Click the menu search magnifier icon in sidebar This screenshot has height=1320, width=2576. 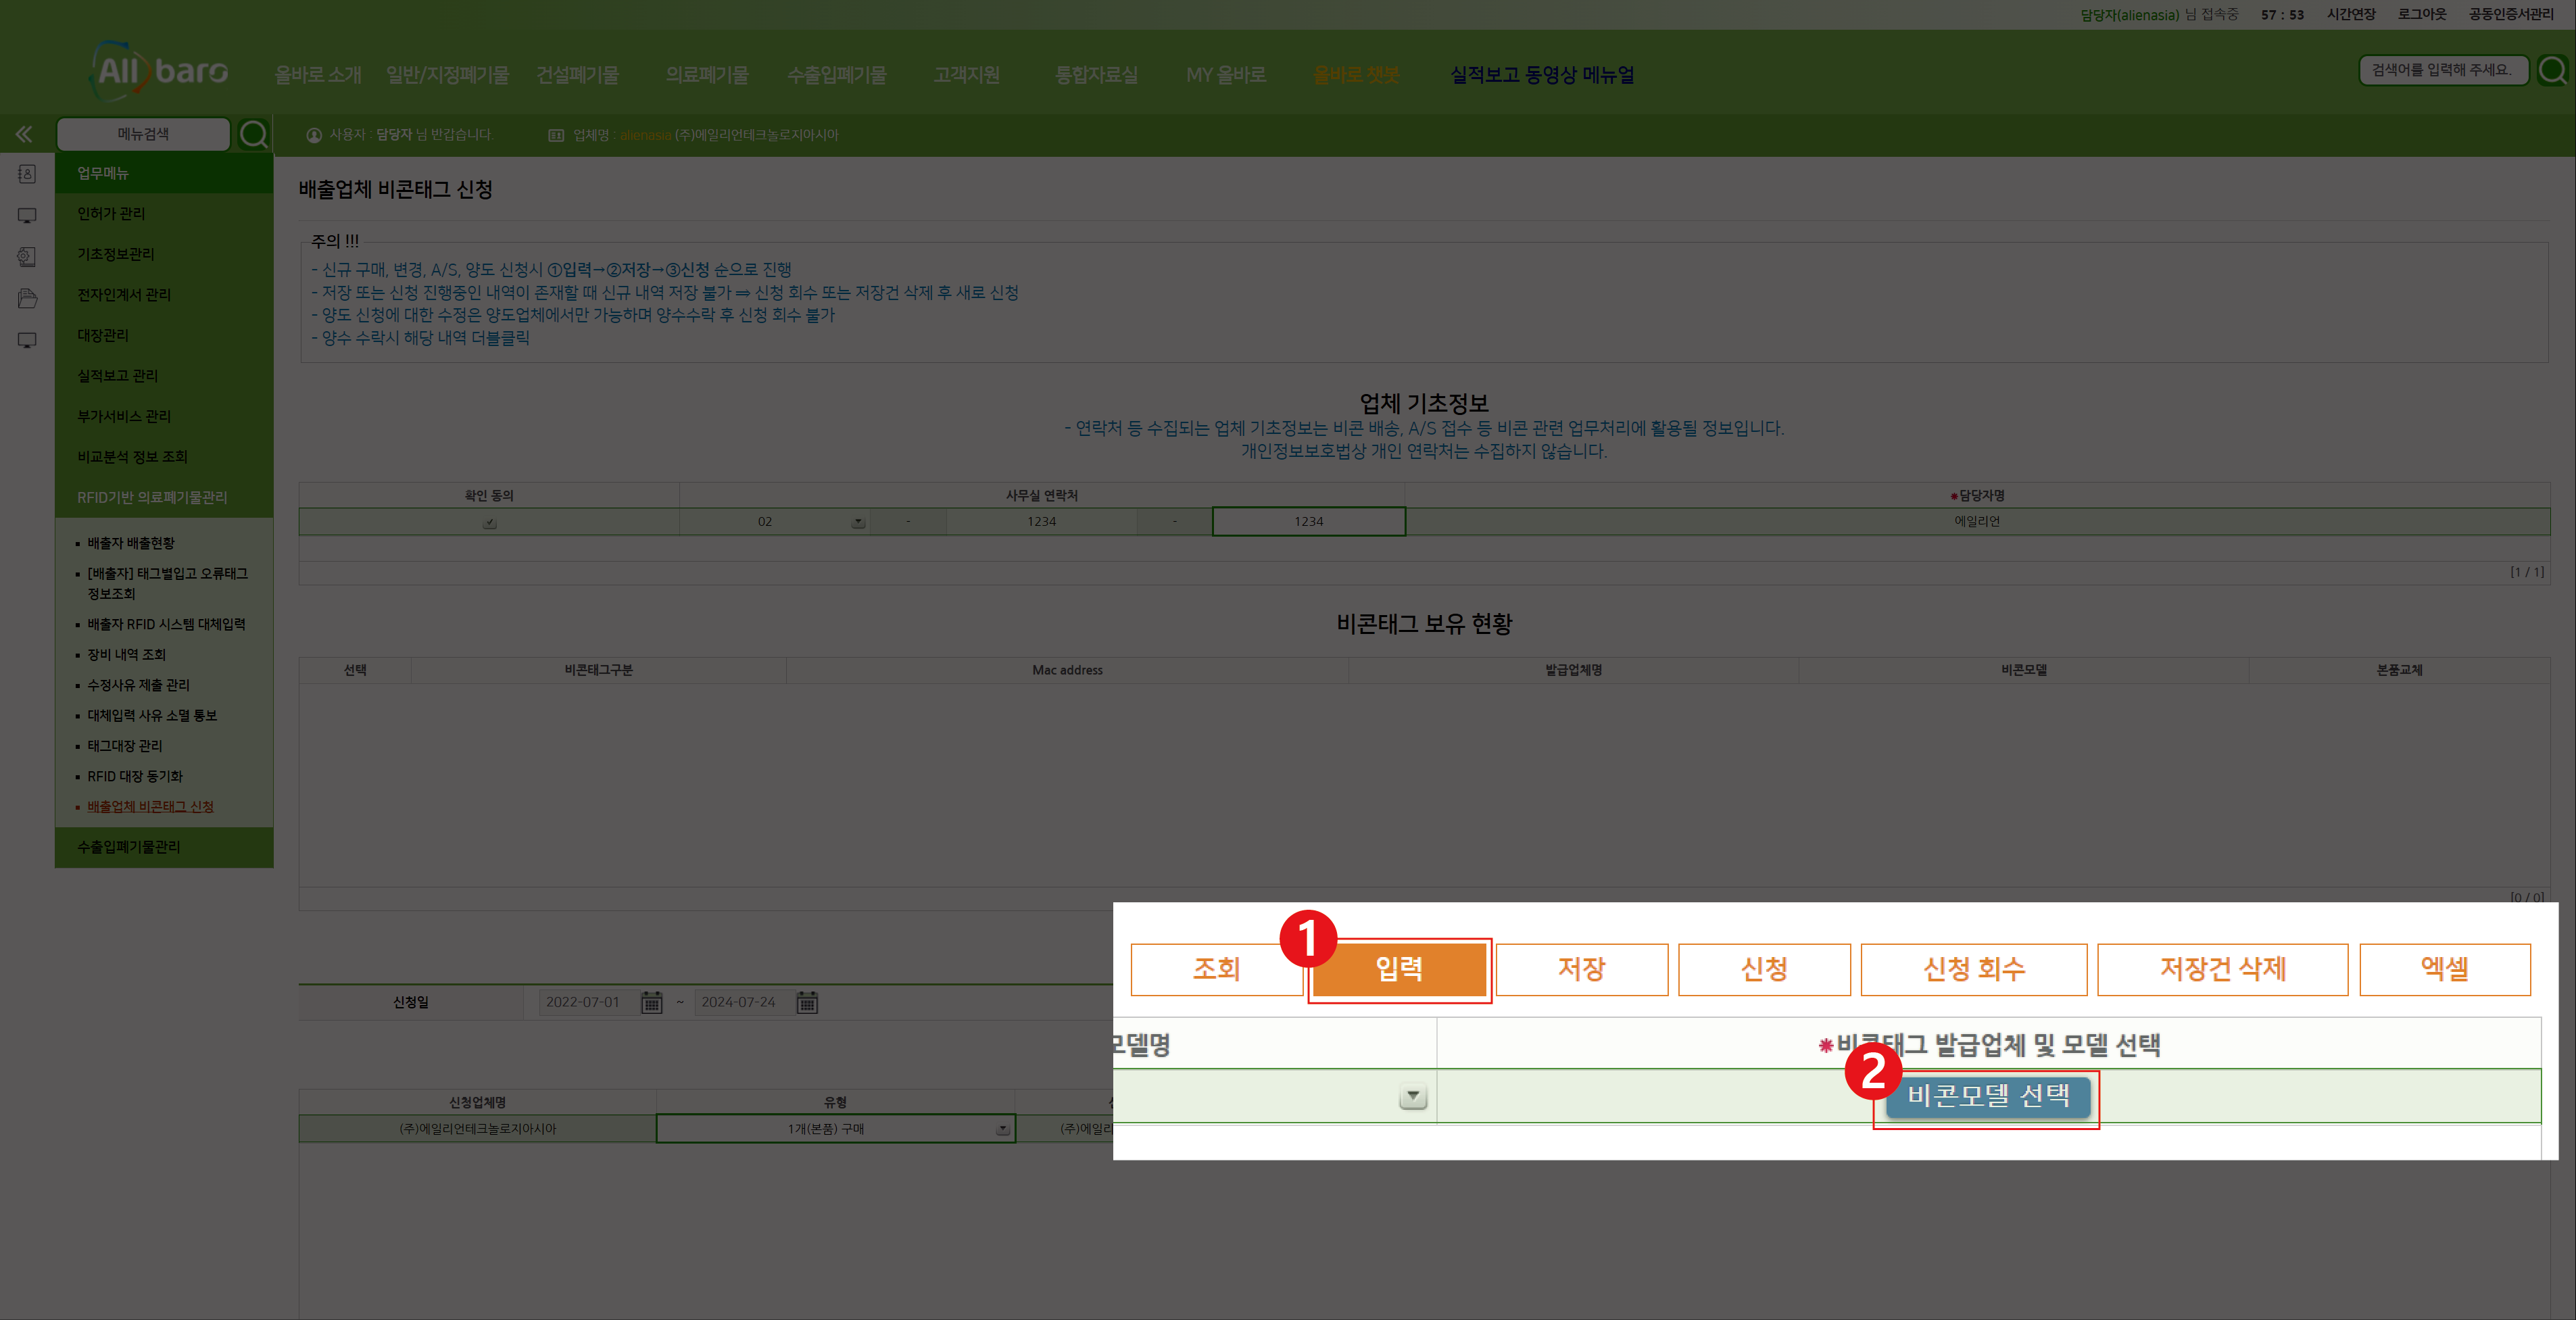[x=254, y=133]
